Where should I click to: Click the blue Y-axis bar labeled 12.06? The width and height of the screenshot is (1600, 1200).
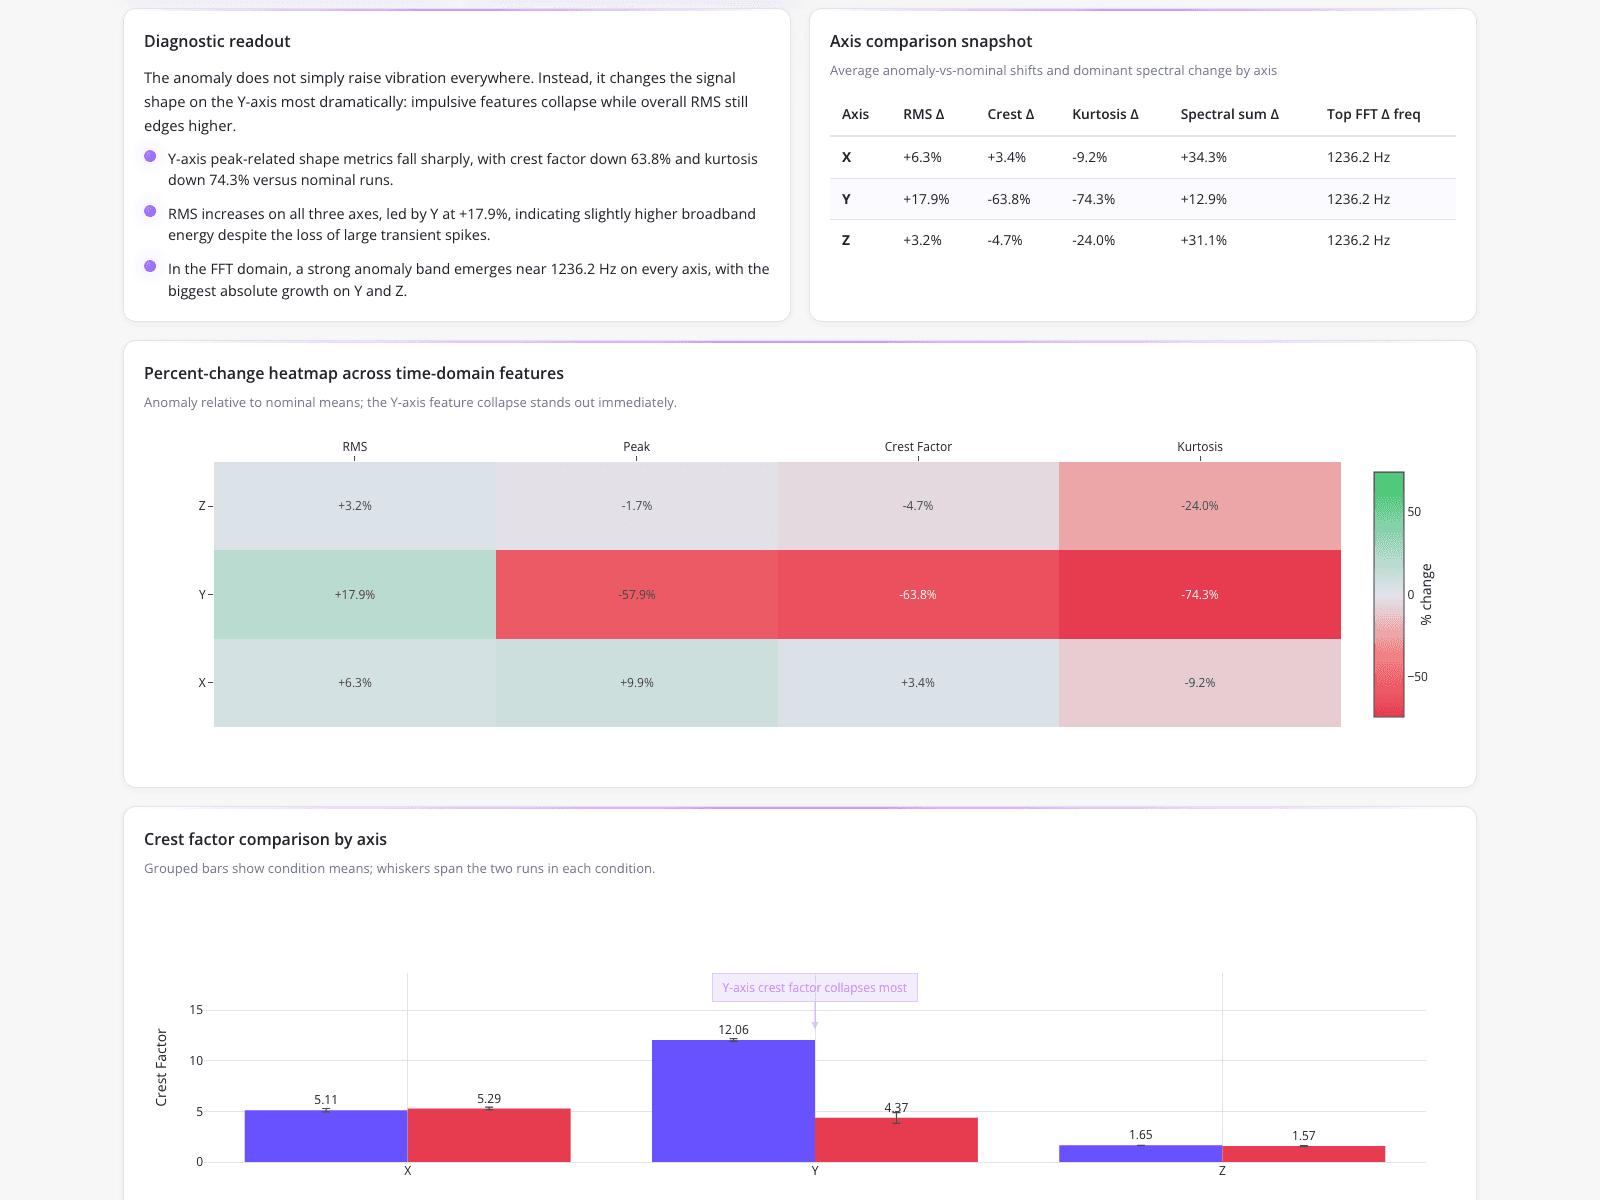(x=733, y=1101)
